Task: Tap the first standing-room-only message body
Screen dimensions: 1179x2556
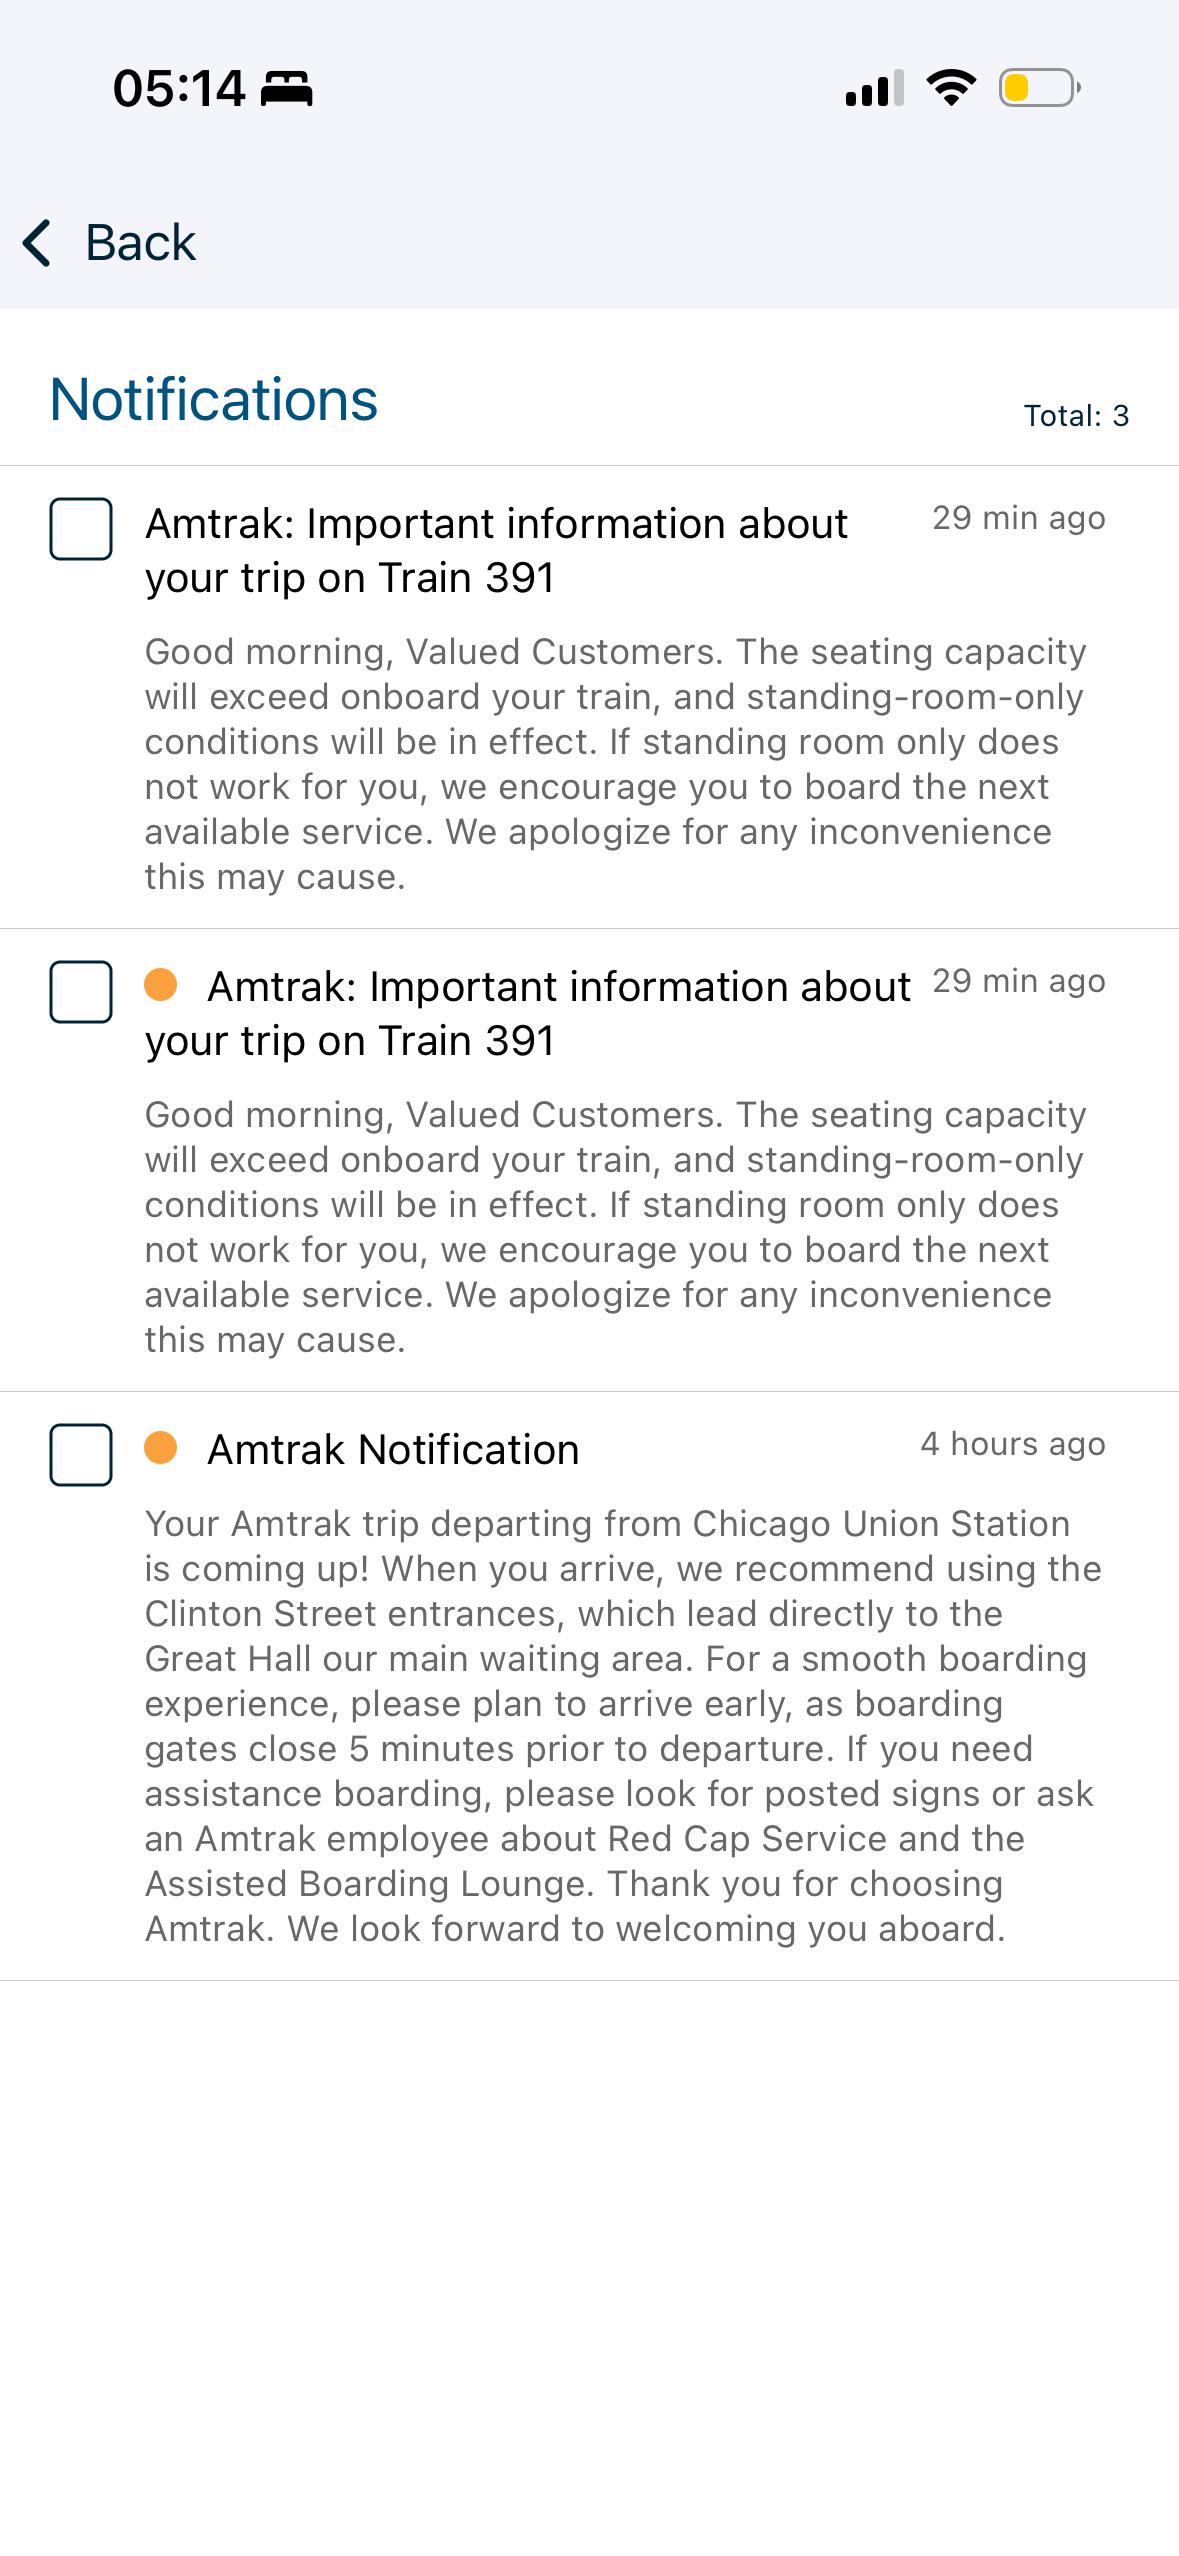Action: tap(615, 764)
